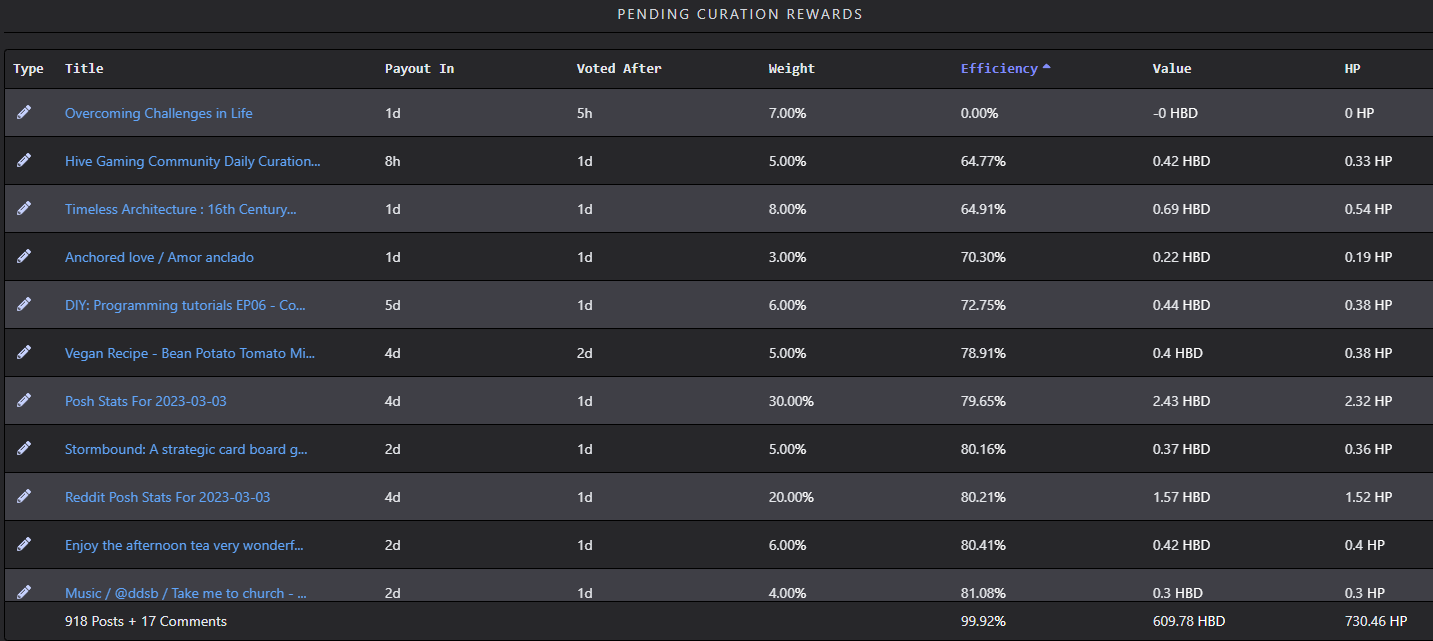Screen dimensions: 1433x641
Task: Sort the table by Value column
Action: (1171, 69)
